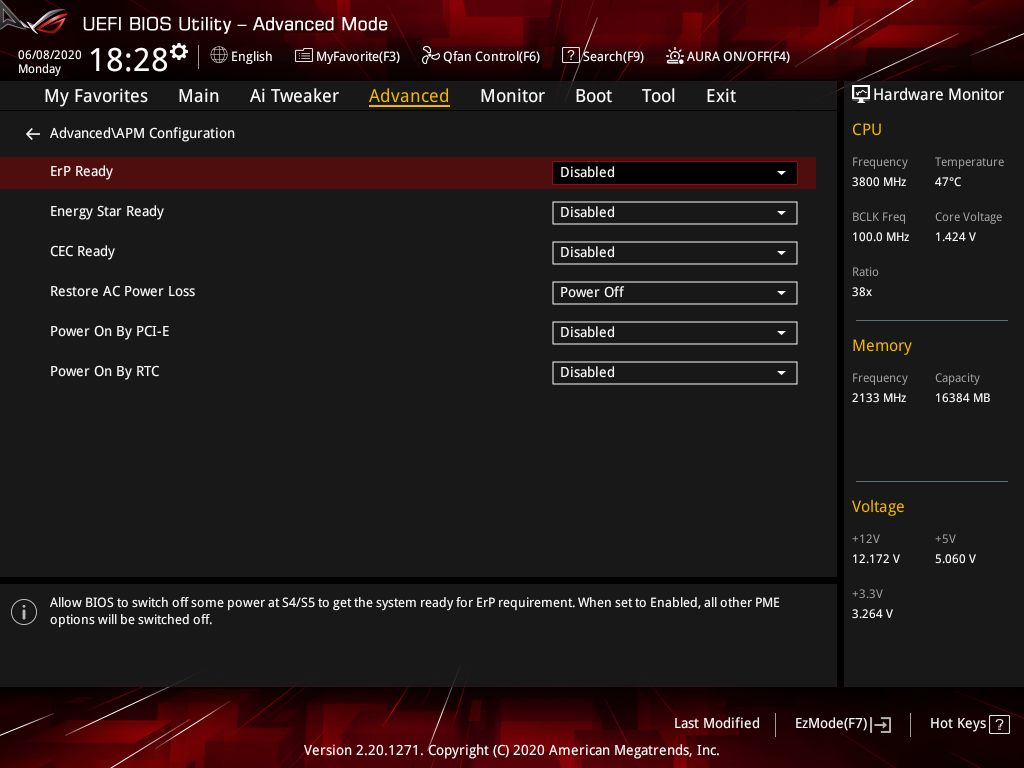This screenshot has width=1024, height=768.
Task: Click Last Modified
Action: (x=716, y=724)
